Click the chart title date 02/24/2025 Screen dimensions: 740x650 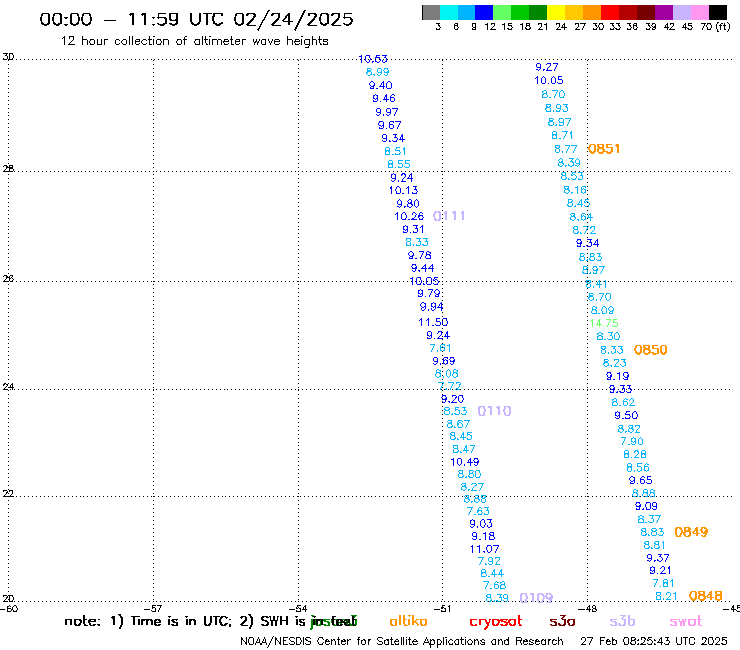point(293,19)
